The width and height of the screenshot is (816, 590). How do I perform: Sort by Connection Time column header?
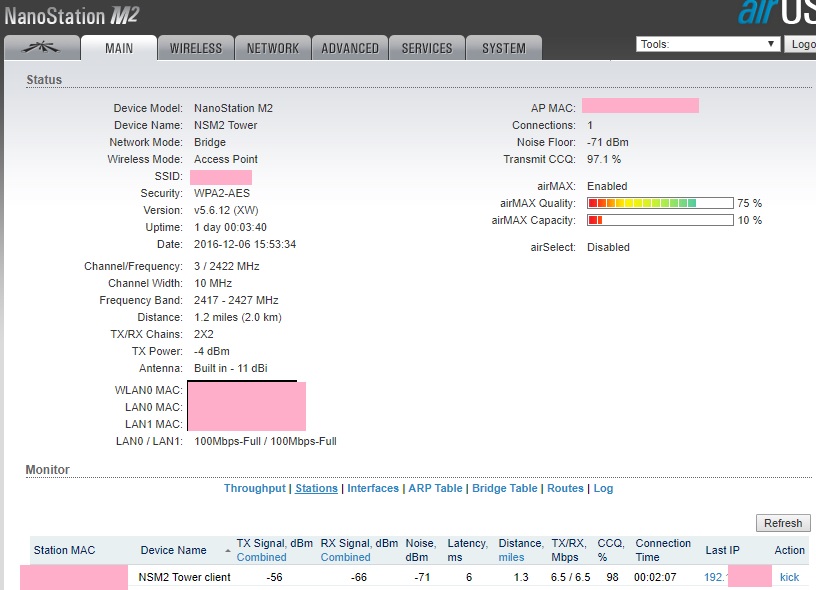[x=663, y=550]
